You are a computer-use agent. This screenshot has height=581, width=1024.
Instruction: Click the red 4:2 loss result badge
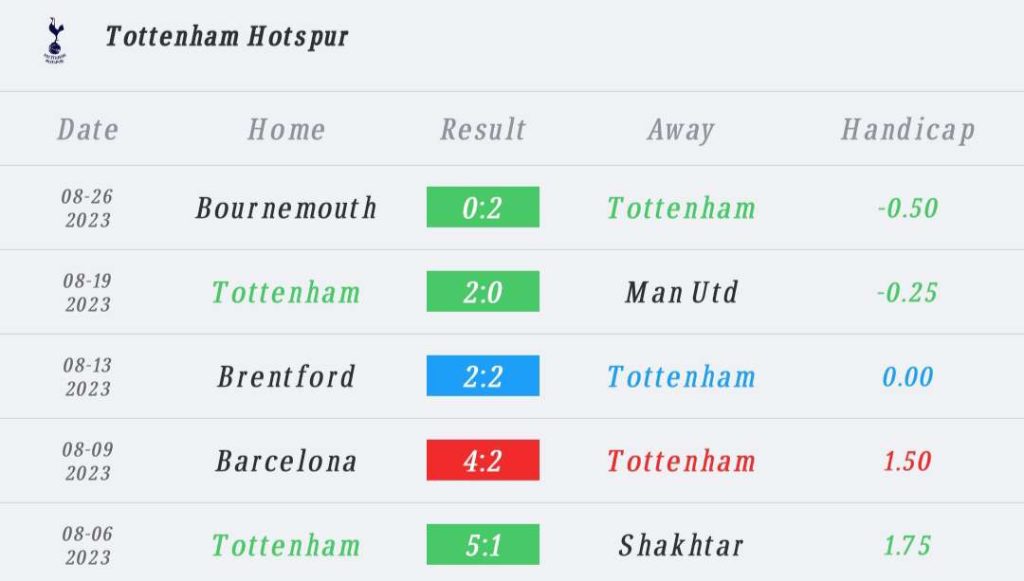click(483, 460)
